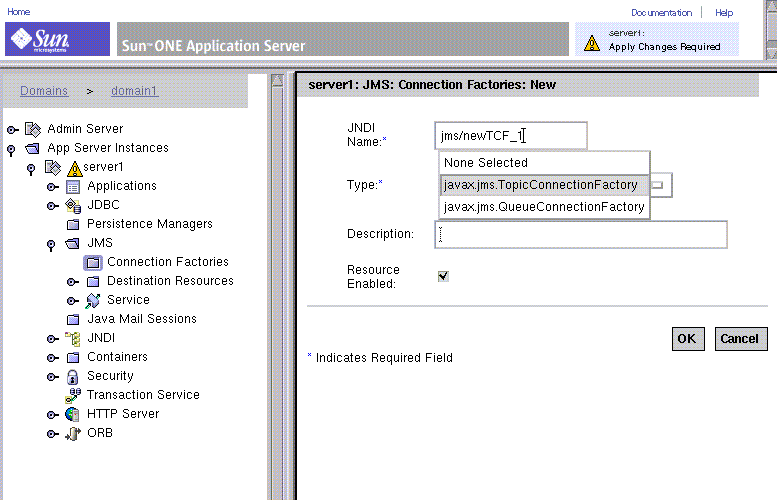Choose None Selected in Type list
The width and height of the screenshot is (777, 500).
click(x=544, y=163)
